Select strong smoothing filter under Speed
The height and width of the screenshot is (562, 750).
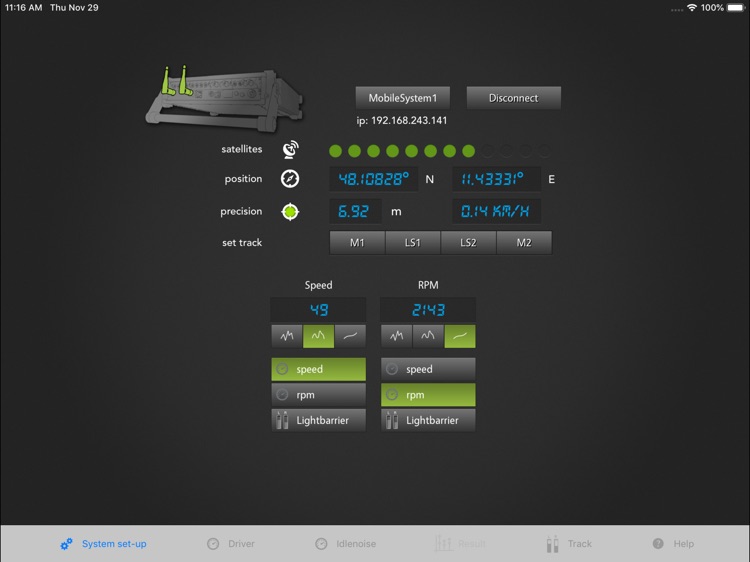350,336
